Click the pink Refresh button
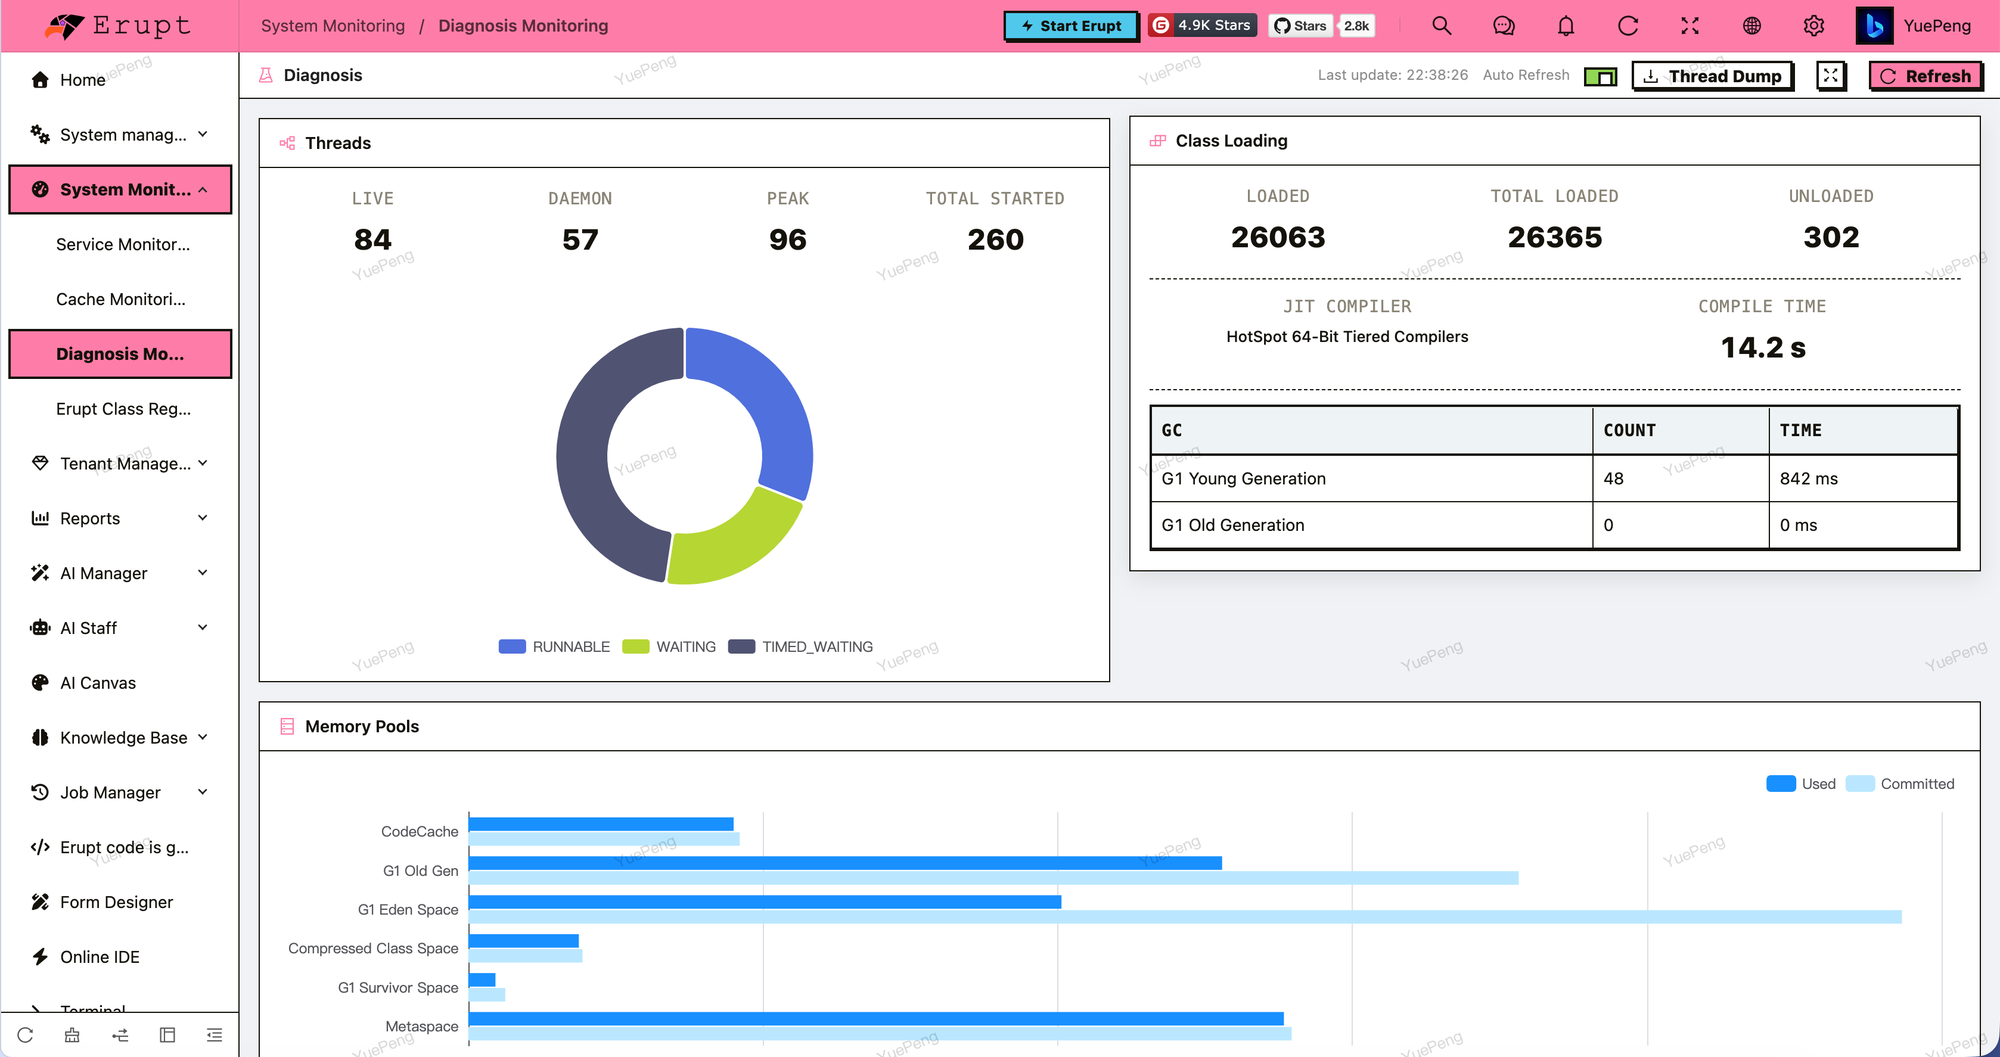 coord(1926,76)
